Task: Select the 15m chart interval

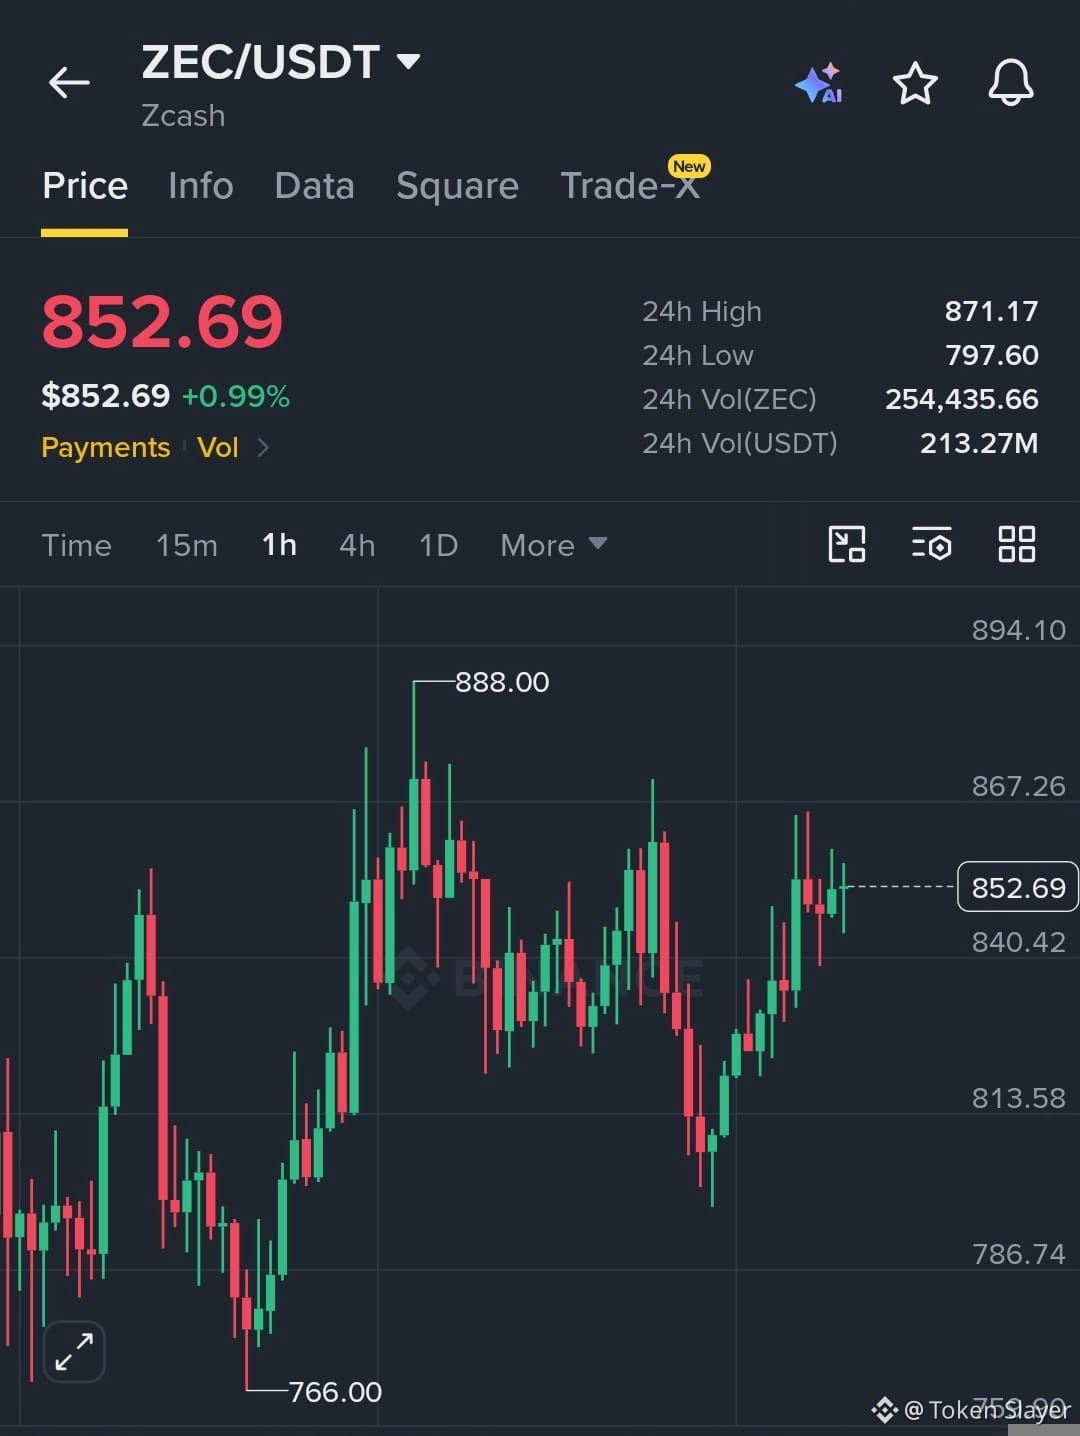Action: 187,545
